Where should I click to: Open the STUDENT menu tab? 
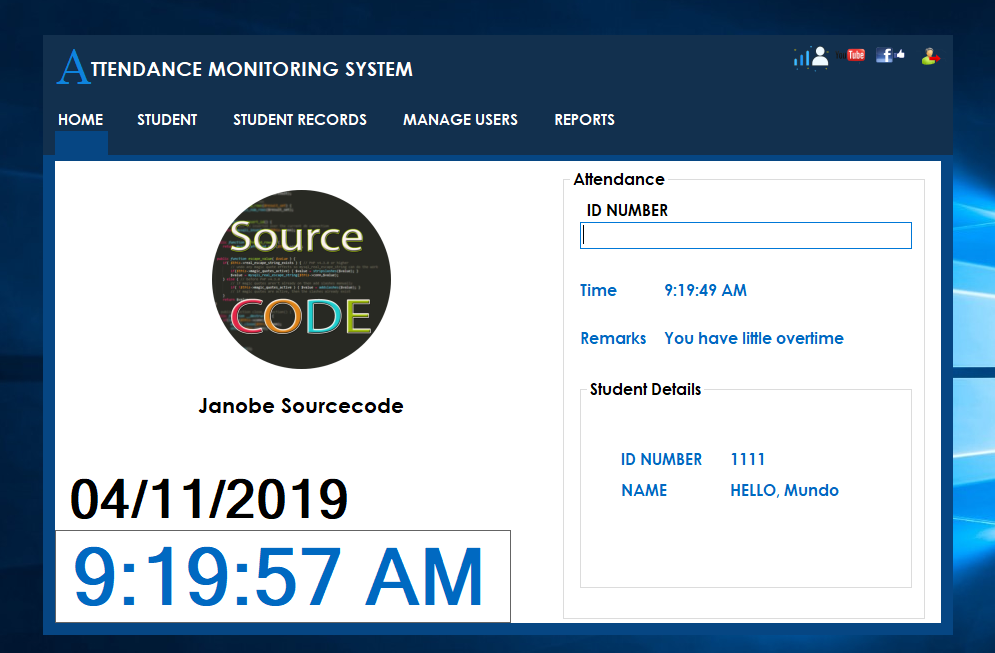click(167, 120)
